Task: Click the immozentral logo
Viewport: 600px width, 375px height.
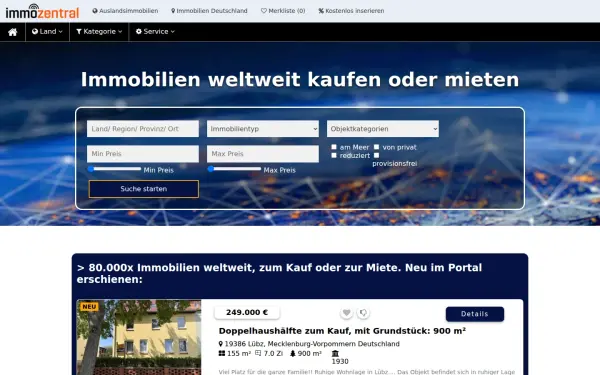Action: coord(42,11)
